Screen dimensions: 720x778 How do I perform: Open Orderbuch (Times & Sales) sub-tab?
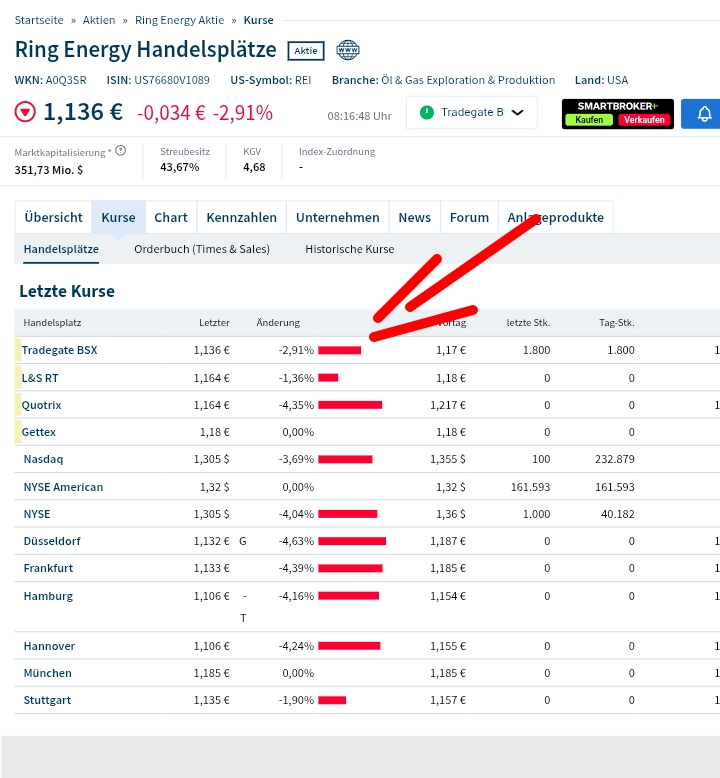coord(202,249)
